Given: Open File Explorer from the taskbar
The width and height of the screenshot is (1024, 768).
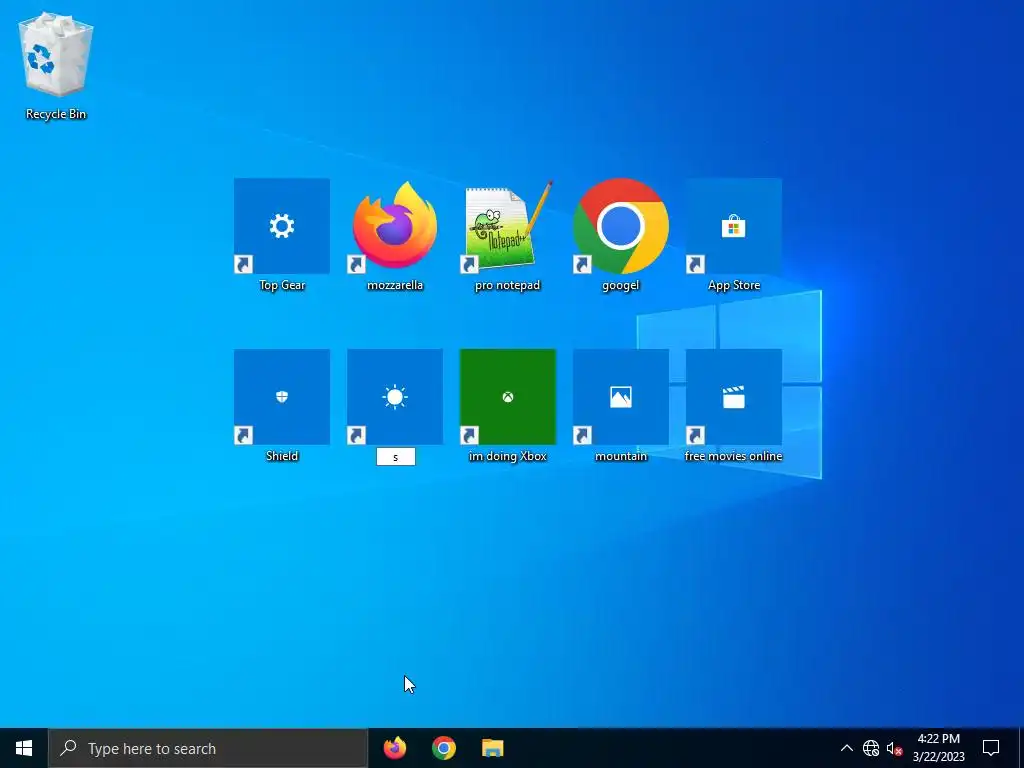Looking at the screenshot, I should click(x=492, y=748).
